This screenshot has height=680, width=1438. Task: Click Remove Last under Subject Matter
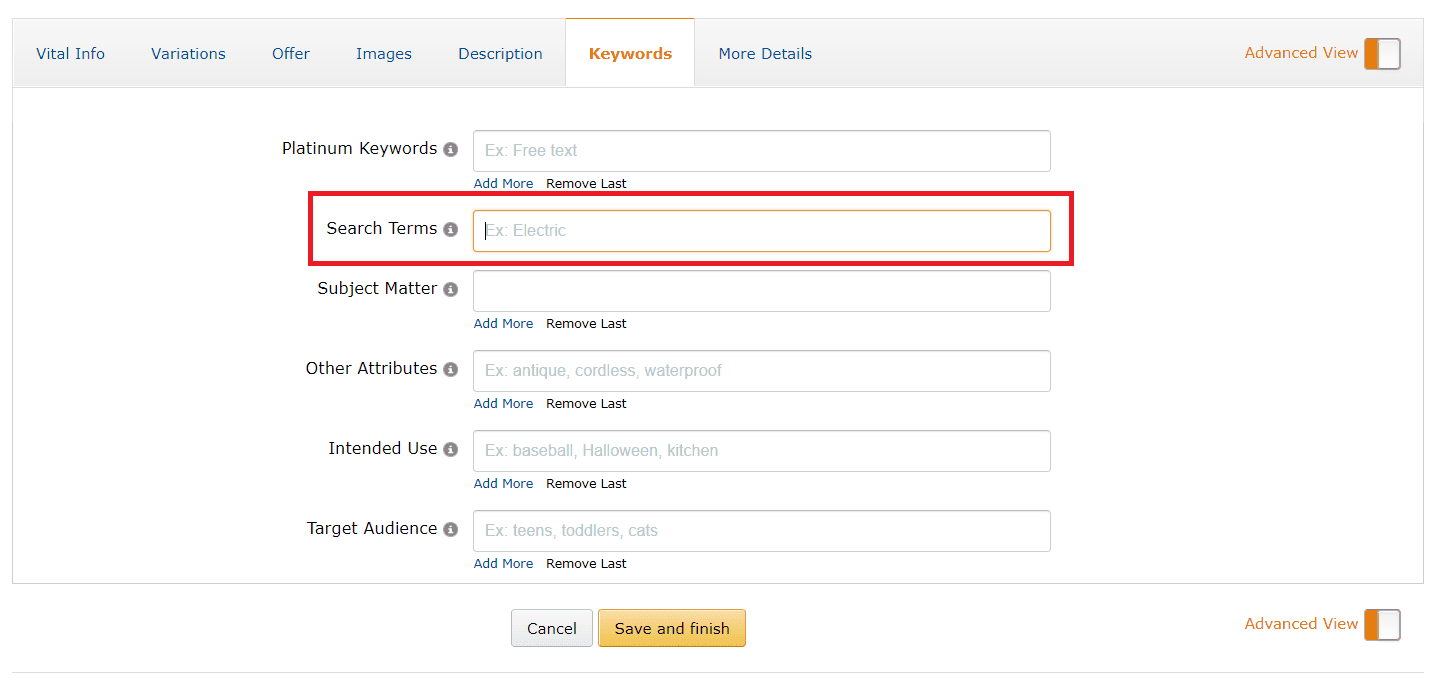(x=586, y=323)
